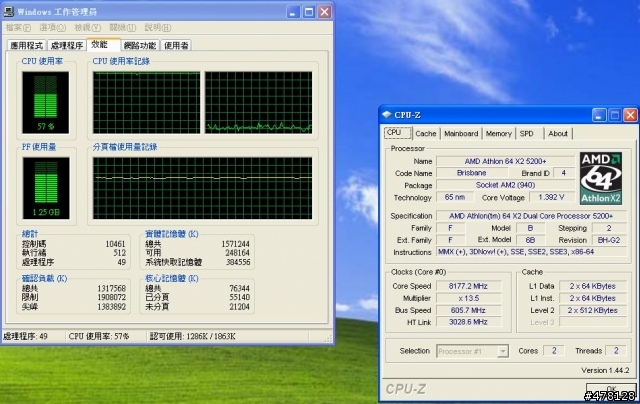The image size is (640, 404).
Task: Open the 檔案(F) menu in Task Manager
Action: (18, 28)
